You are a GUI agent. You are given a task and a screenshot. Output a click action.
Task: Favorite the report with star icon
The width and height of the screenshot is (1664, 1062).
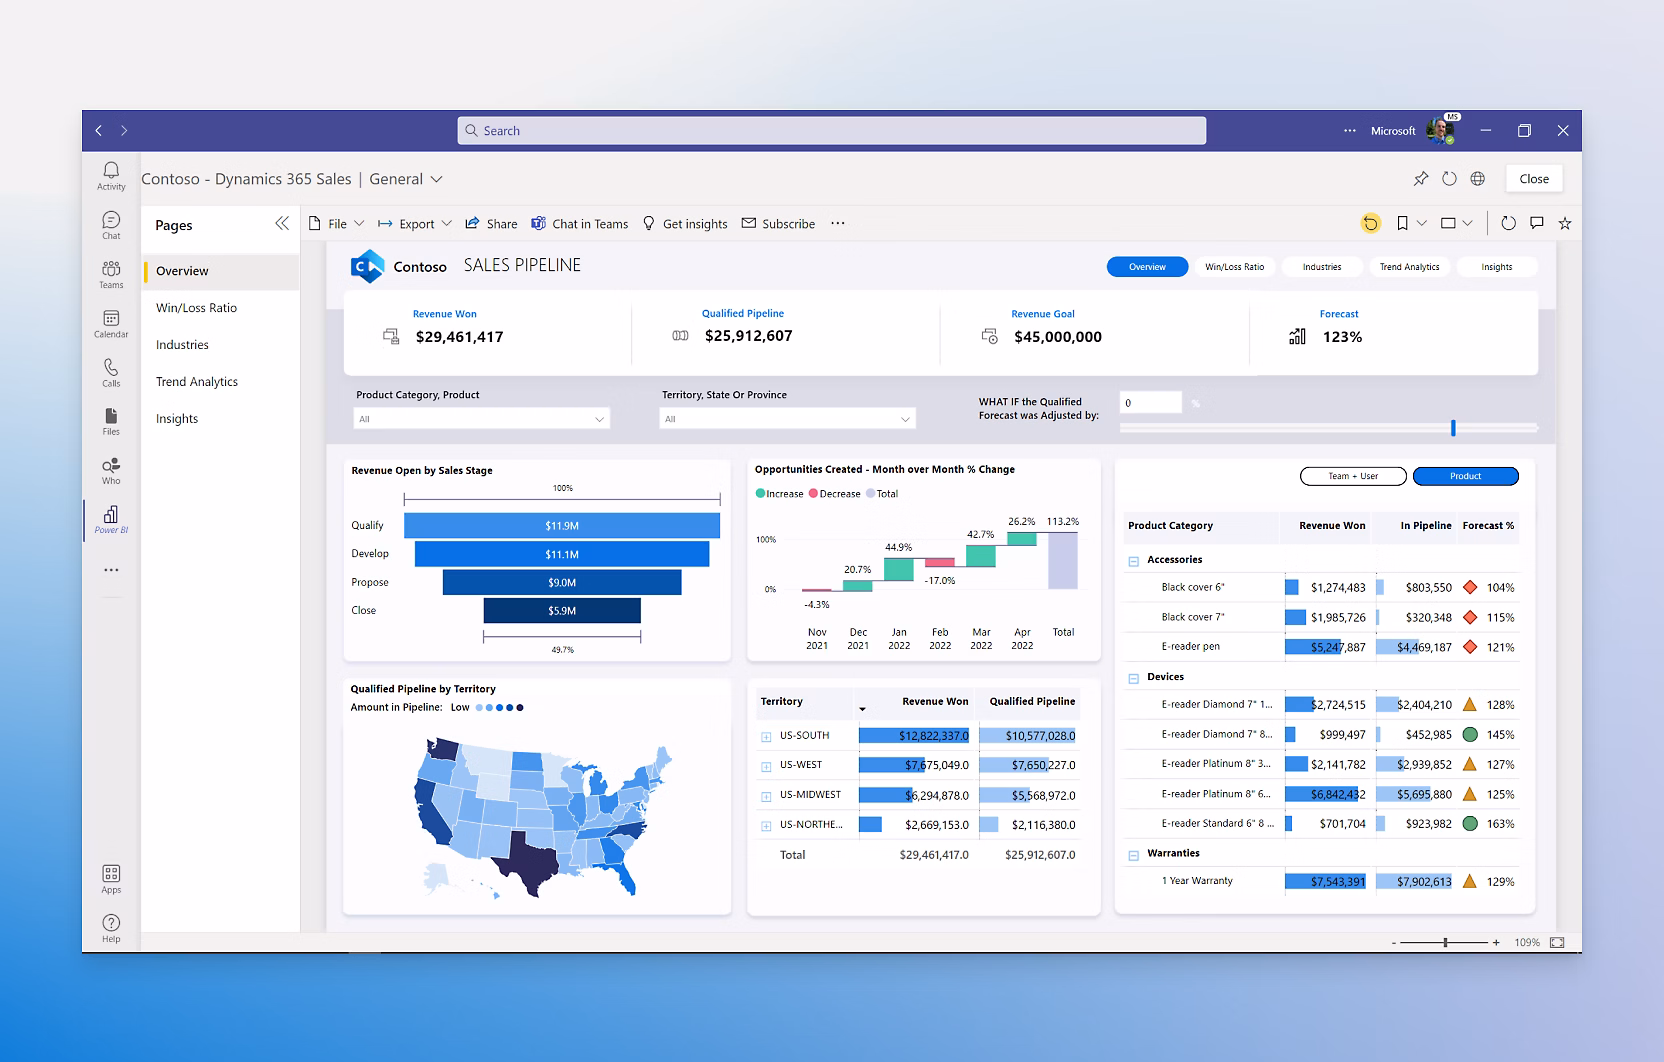[1565, 224]
